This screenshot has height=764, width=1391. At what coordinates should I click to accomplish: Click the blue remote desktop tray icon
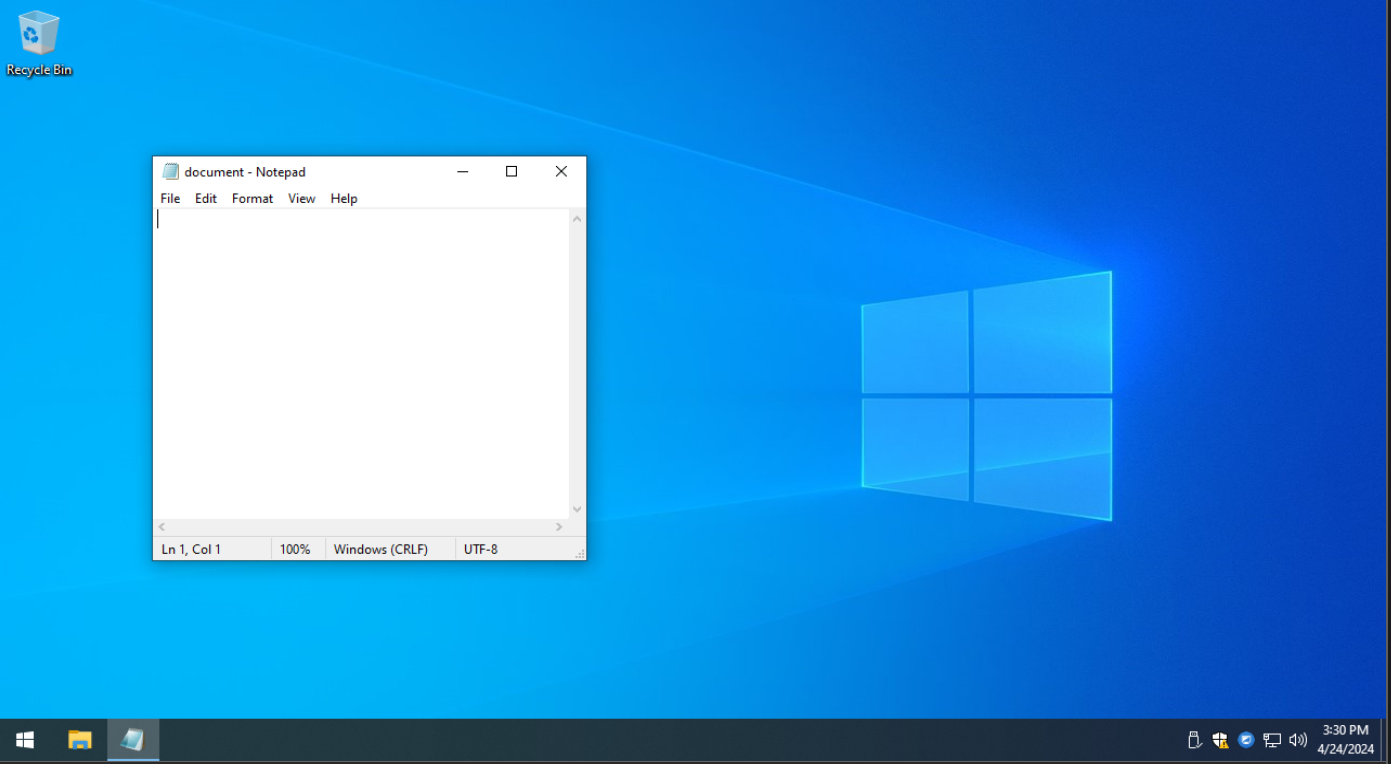pos(1246,740)
